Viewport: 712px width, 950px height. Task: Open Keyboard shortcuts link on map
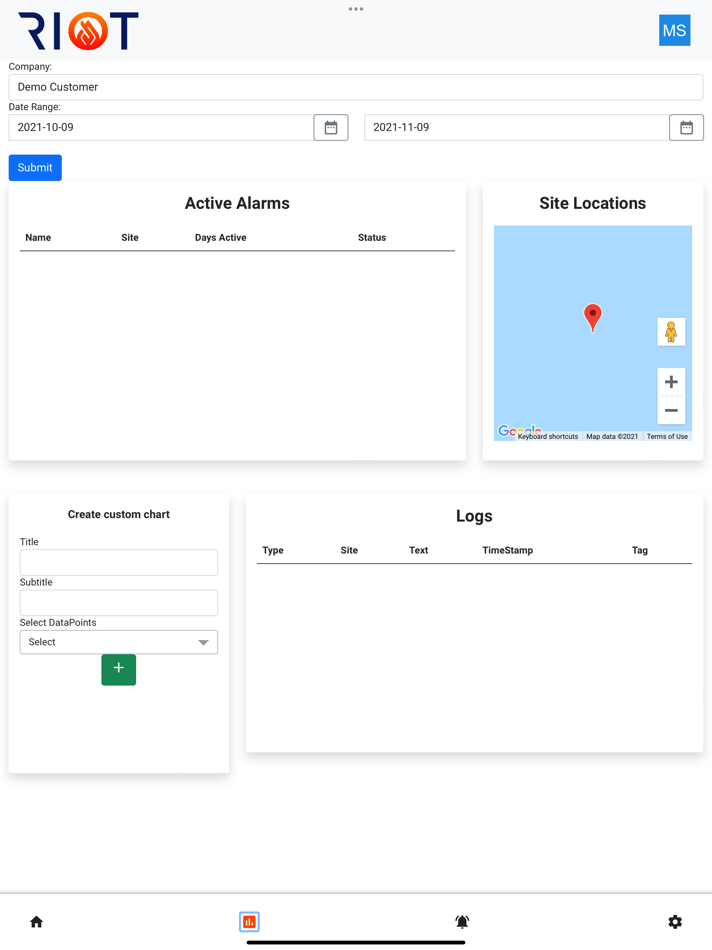[548, 436]
